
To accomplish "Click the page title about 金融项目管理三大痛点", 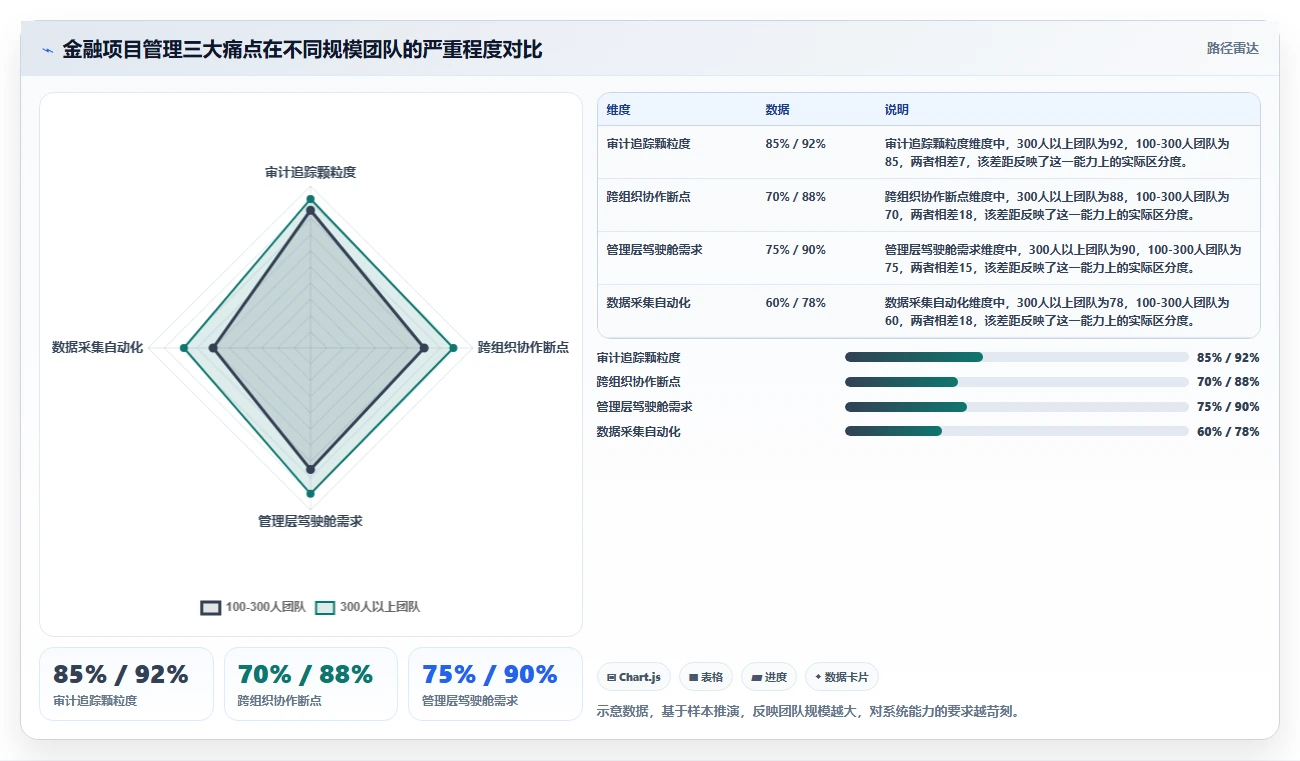I will tap(302, 50).
